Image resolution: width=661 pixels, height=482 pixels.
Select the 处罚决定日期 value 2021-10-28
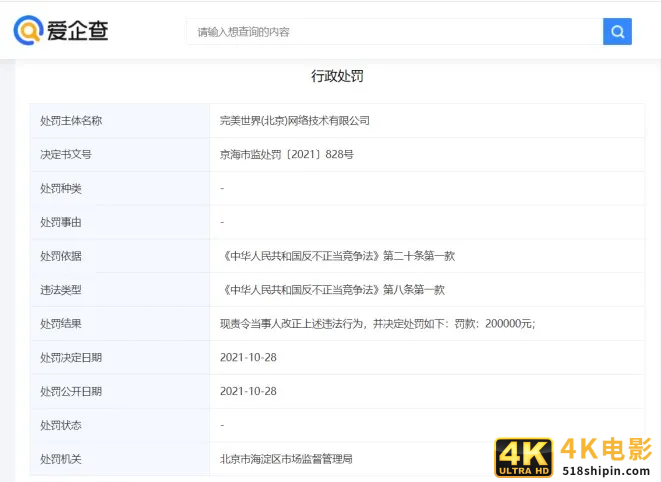tap(248, 358)
